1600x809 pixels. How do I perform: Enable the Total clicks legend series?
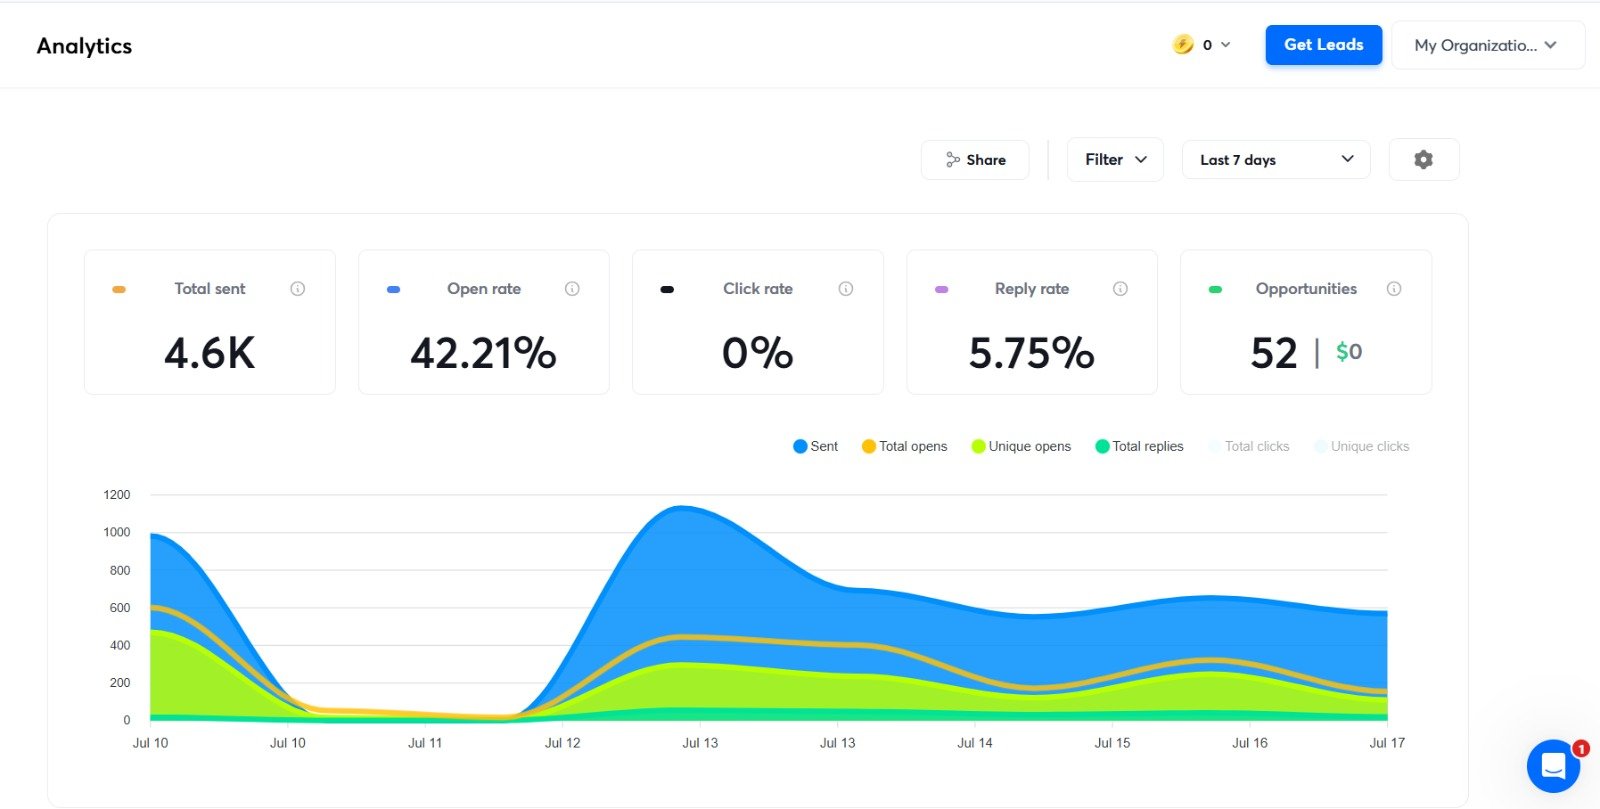click(x=1249, y=447)
